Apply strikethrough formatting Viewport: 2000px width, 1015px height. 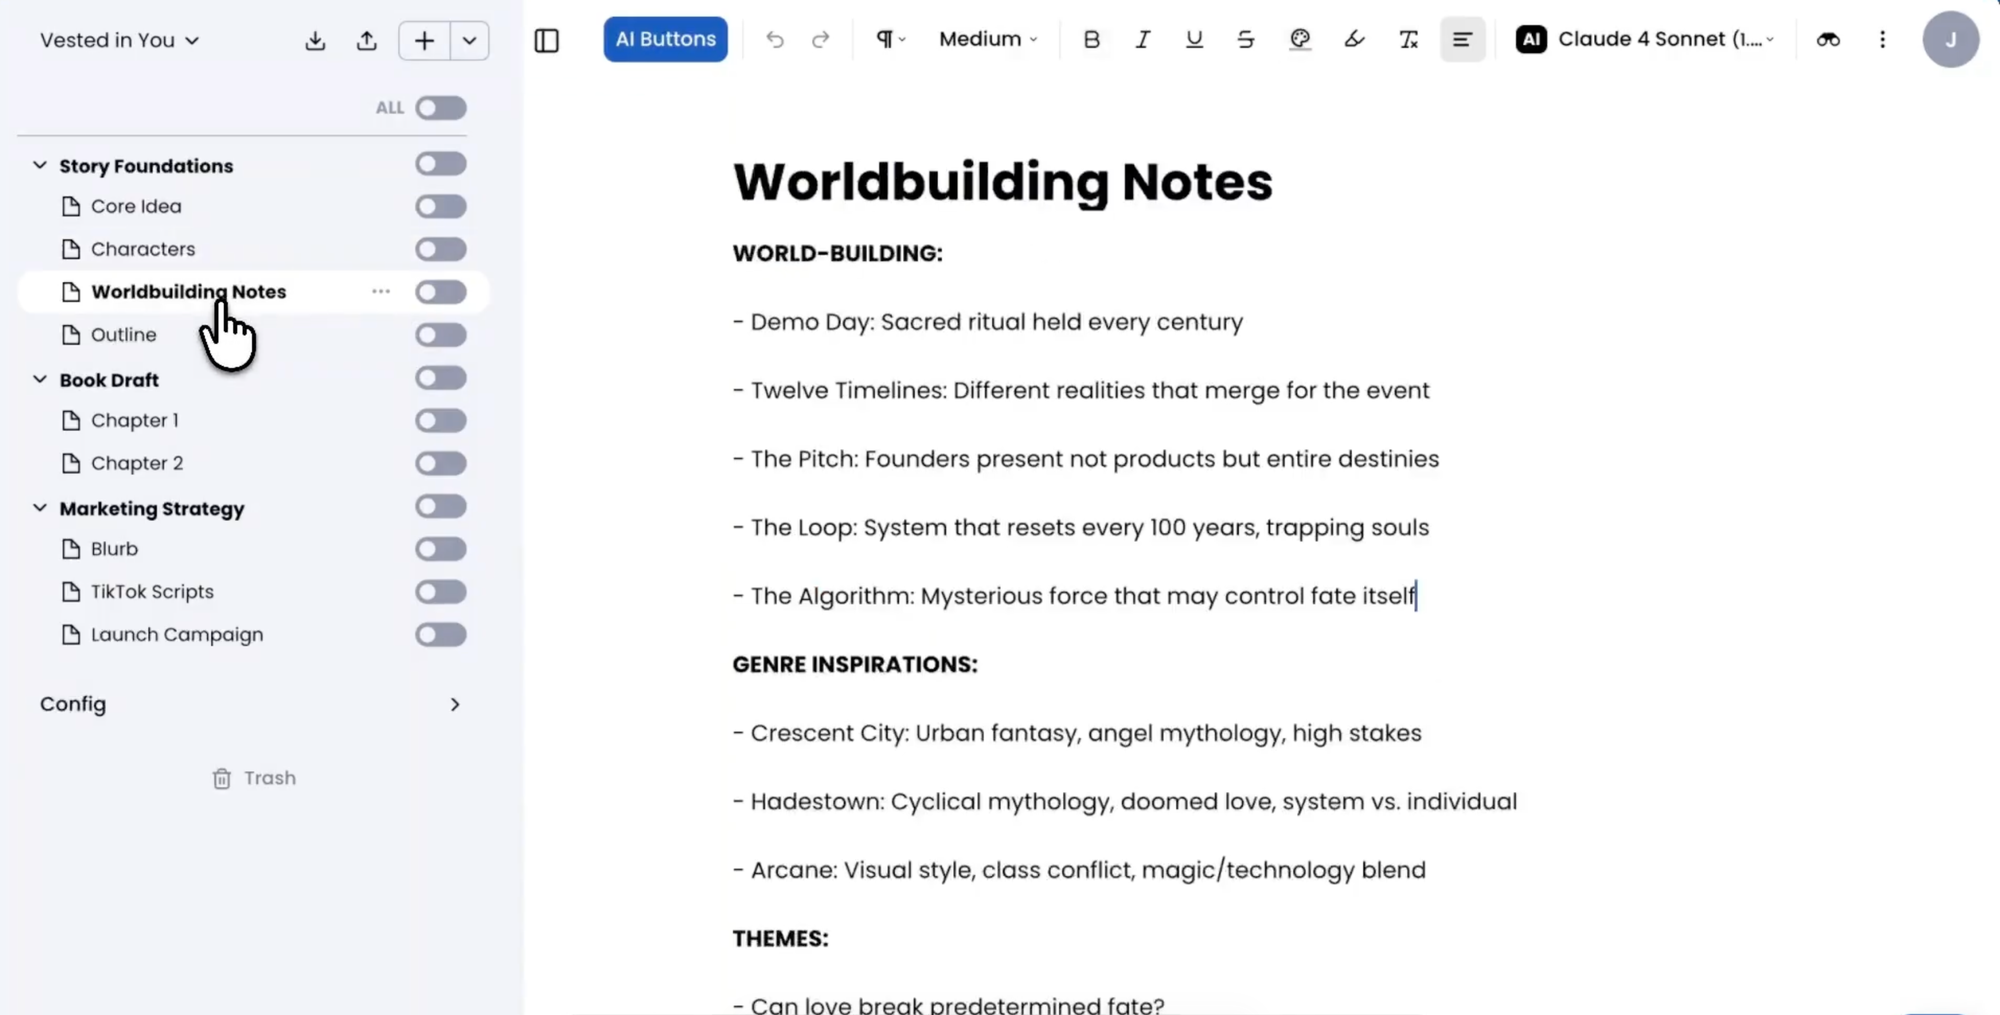click(x=1245, y=39)
